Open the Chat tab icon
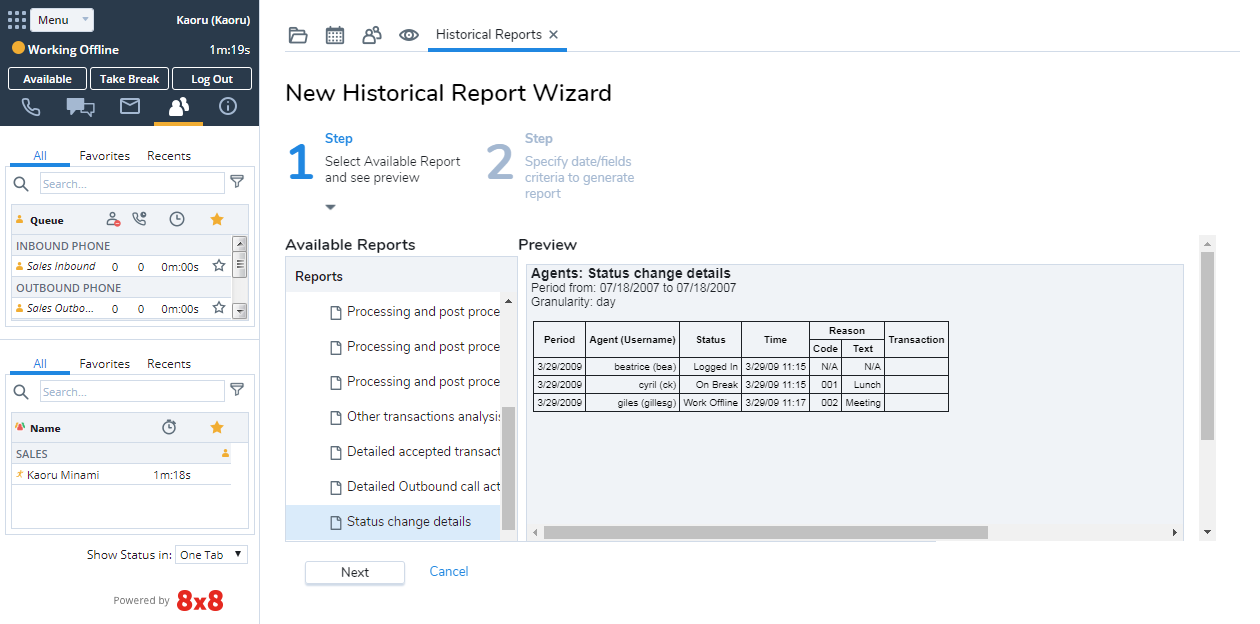The width and height of the screenshot is (1260, 624). [81, 106]
